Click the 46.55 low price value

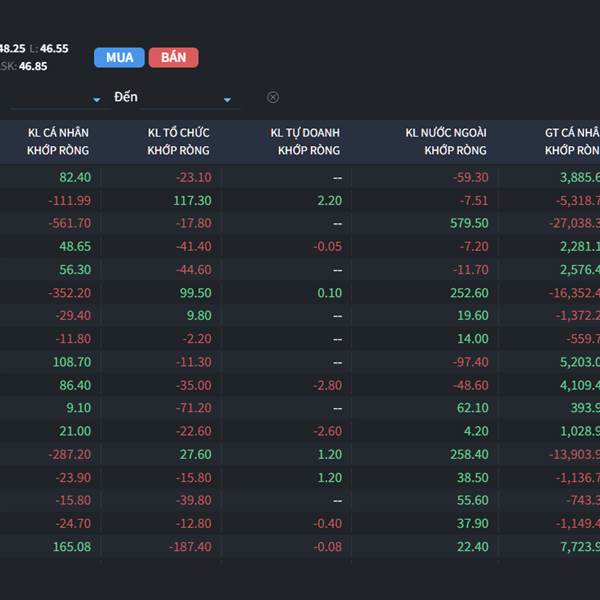pyautogui.click(x=54, y=49)
